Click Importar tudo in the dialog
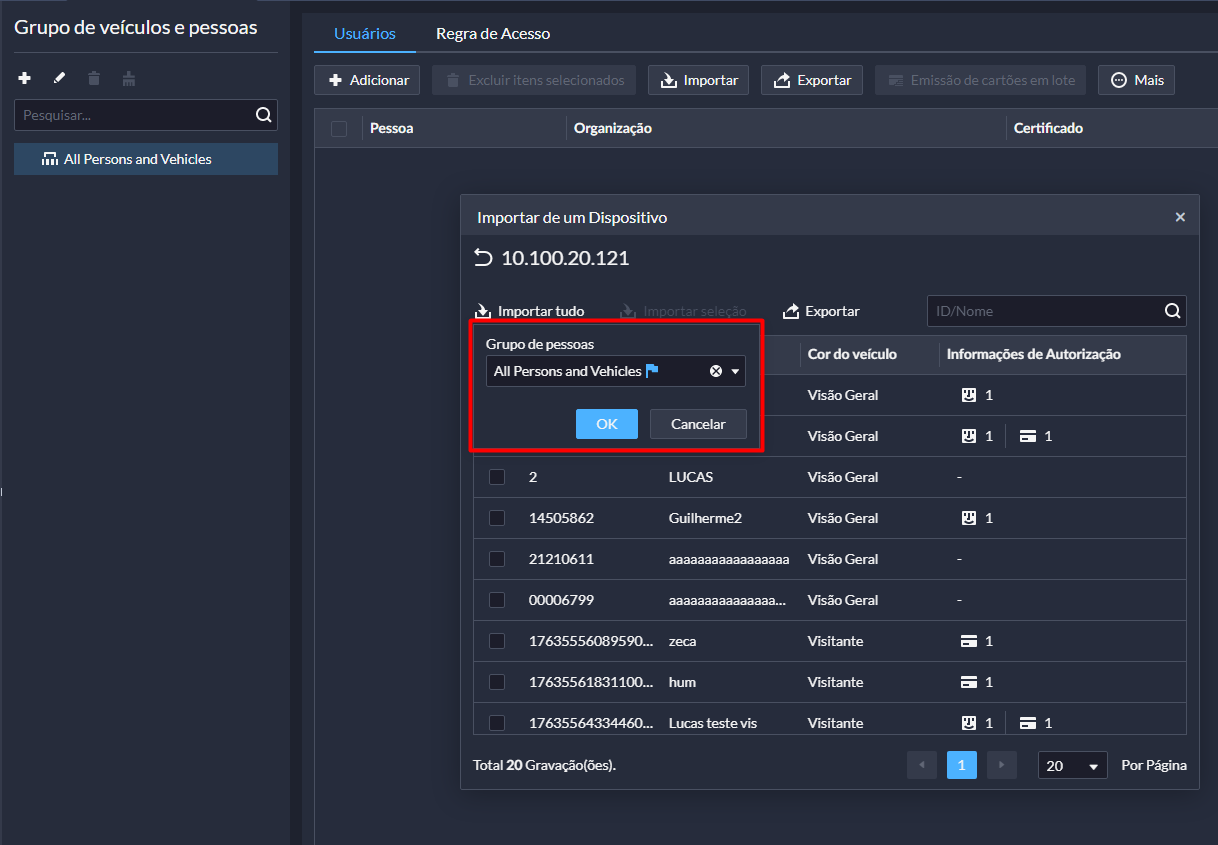 (x=529, y=311)
